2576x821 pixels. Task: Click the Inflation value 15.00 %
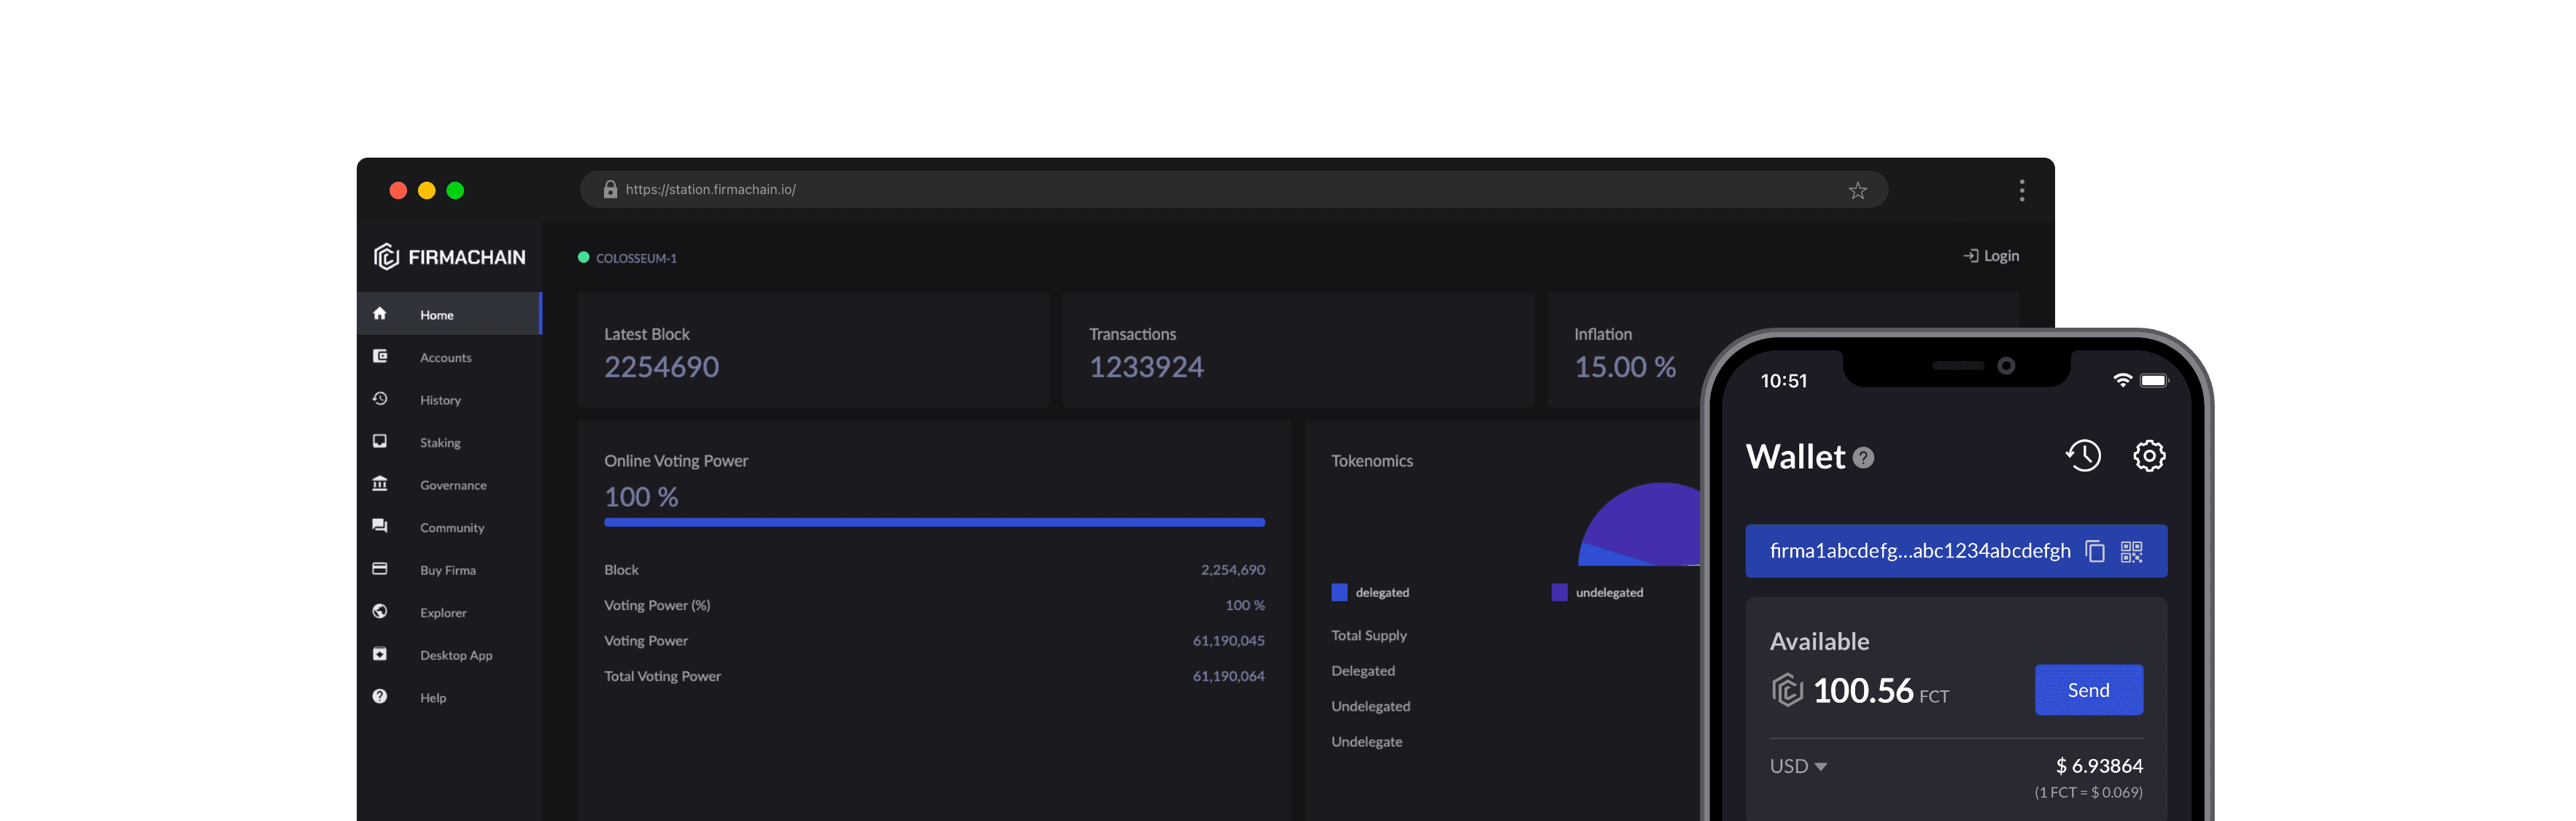click(1625, 367)
